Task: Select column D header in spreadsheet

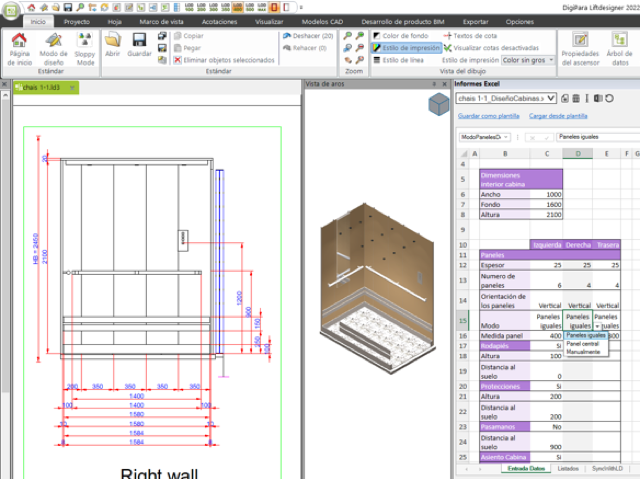Action: click(x=578, y=154)
